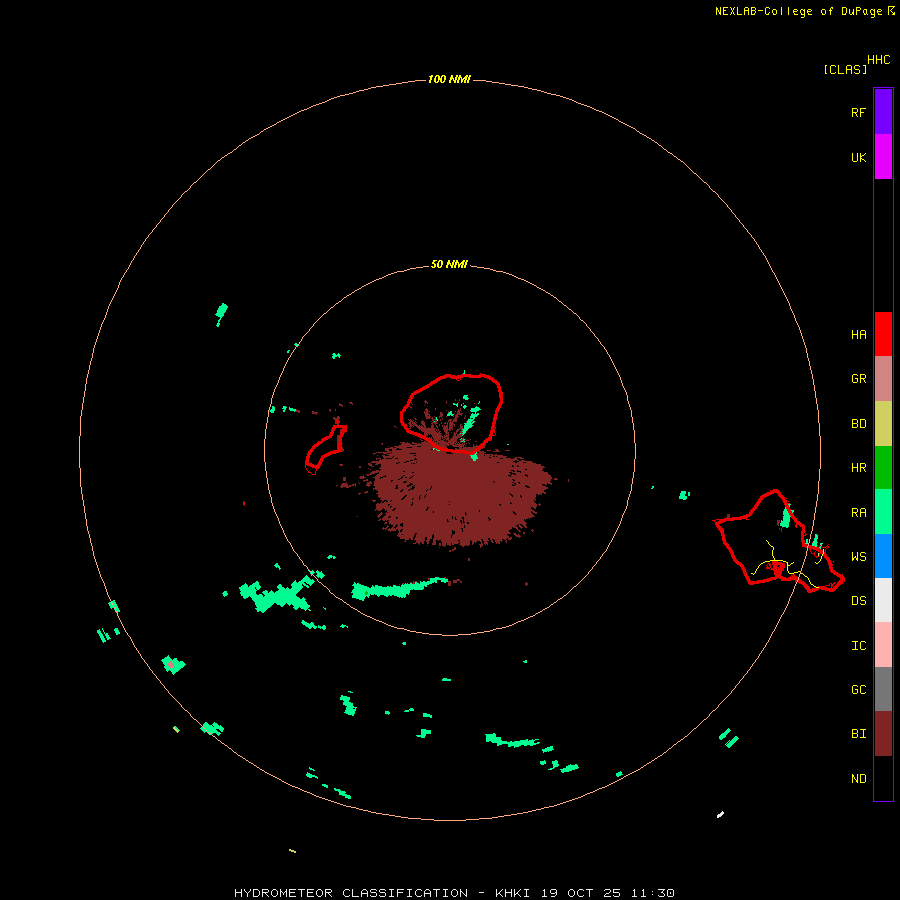Click the BI brown legend swatch

(883, 734)
